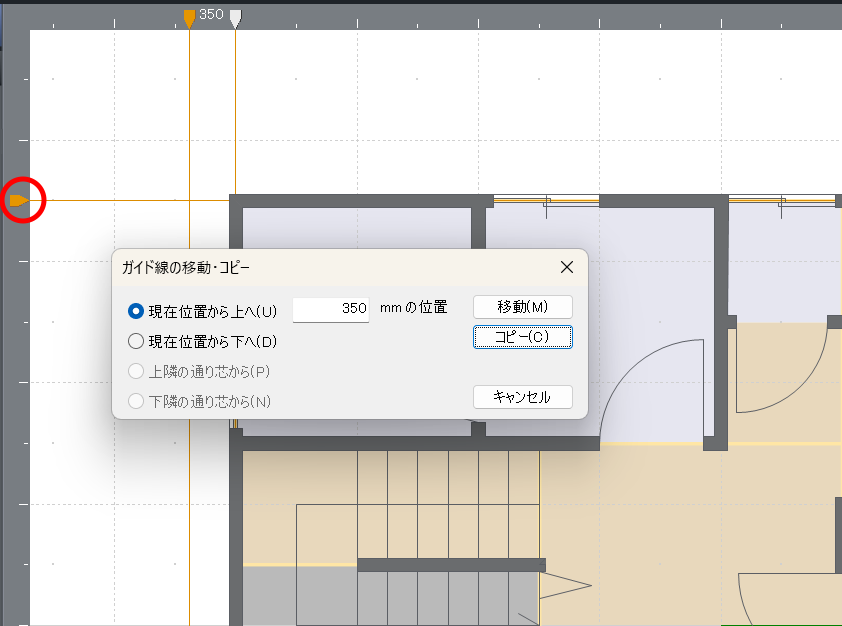Click the white guide marker on the top ruler
The width and height of the screenshot is (842, 626).
235,18
